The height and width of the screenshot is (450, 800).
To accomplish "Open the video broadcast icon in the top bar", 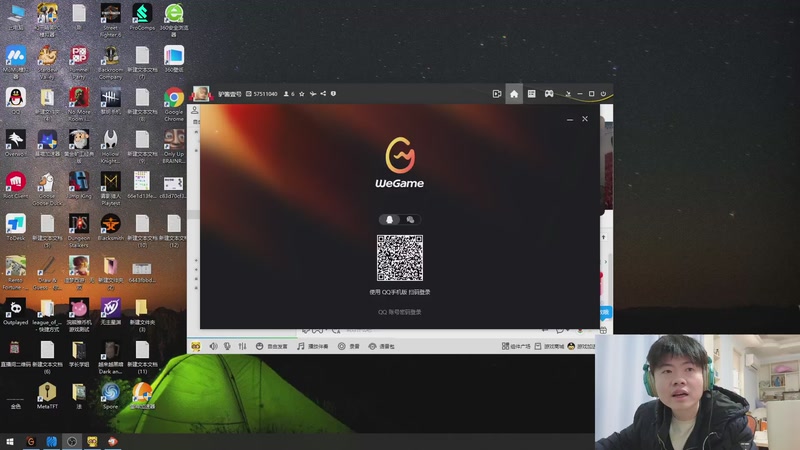I will click(496, 94).
